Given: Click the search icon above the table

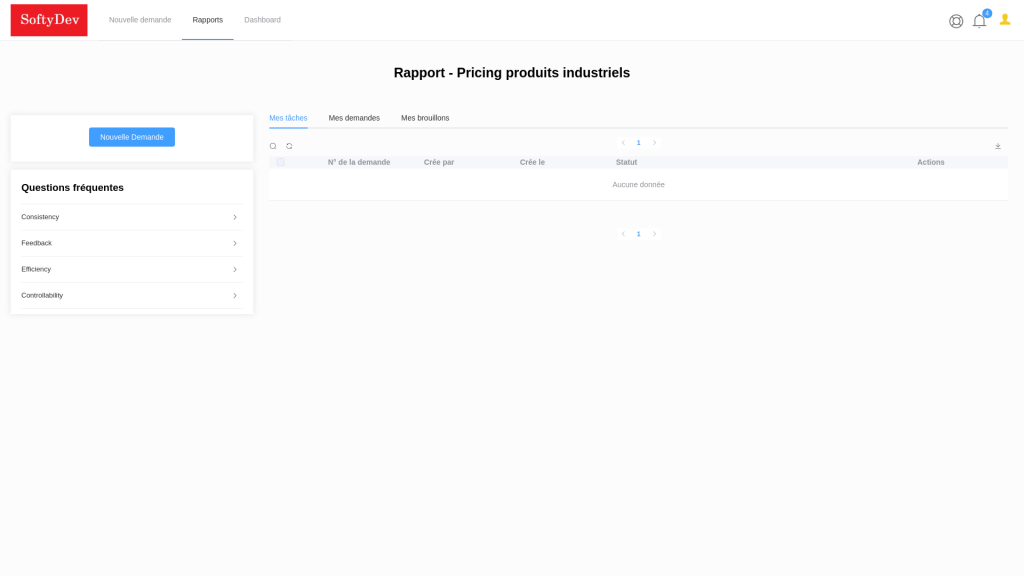Looking at the screenshot, I should (273, 146).
